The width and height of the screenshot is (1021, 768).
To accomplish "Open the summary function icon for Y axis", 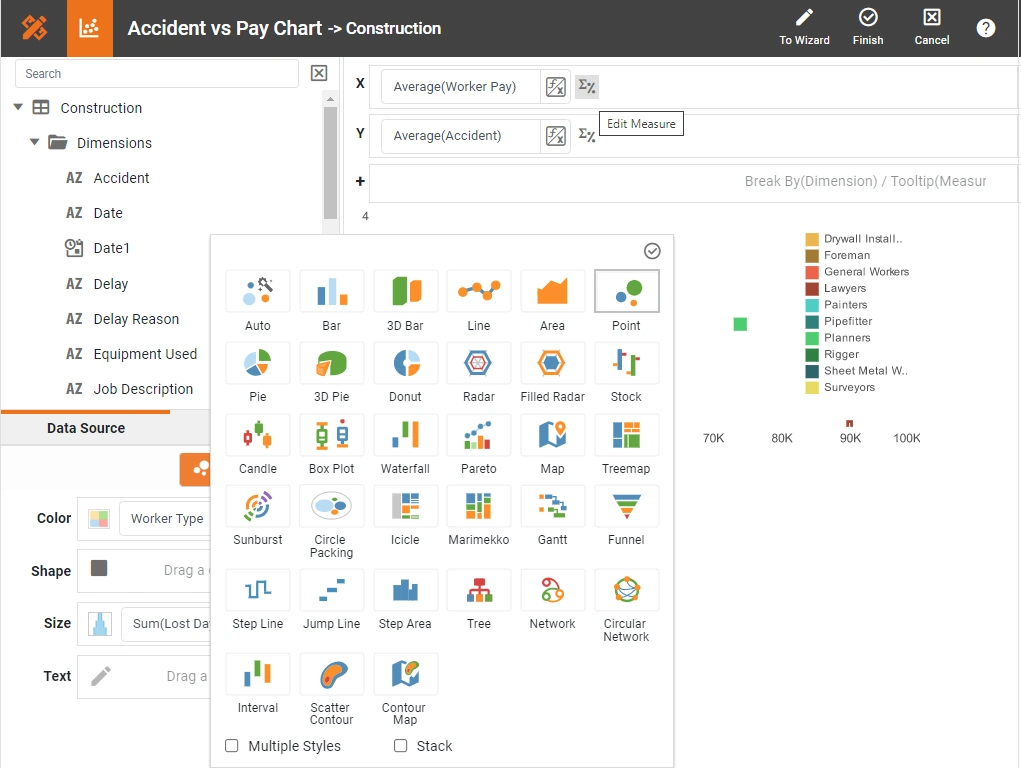I will (x=586, y=138).
